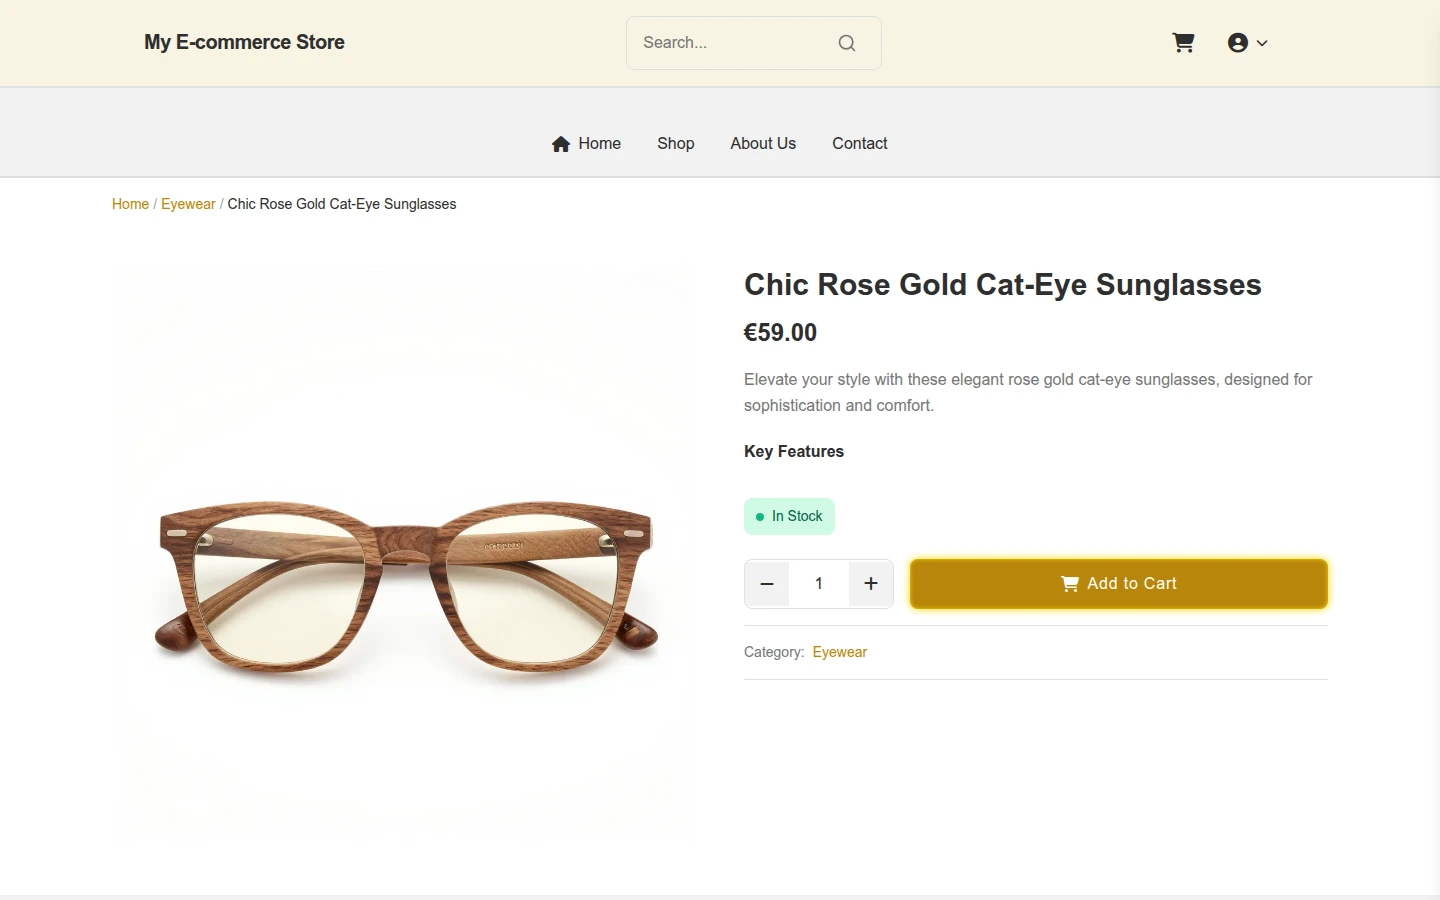Open the Eyewear breadcrumb link
This screenshot has width=1440, height=900.
pos(188,204)
